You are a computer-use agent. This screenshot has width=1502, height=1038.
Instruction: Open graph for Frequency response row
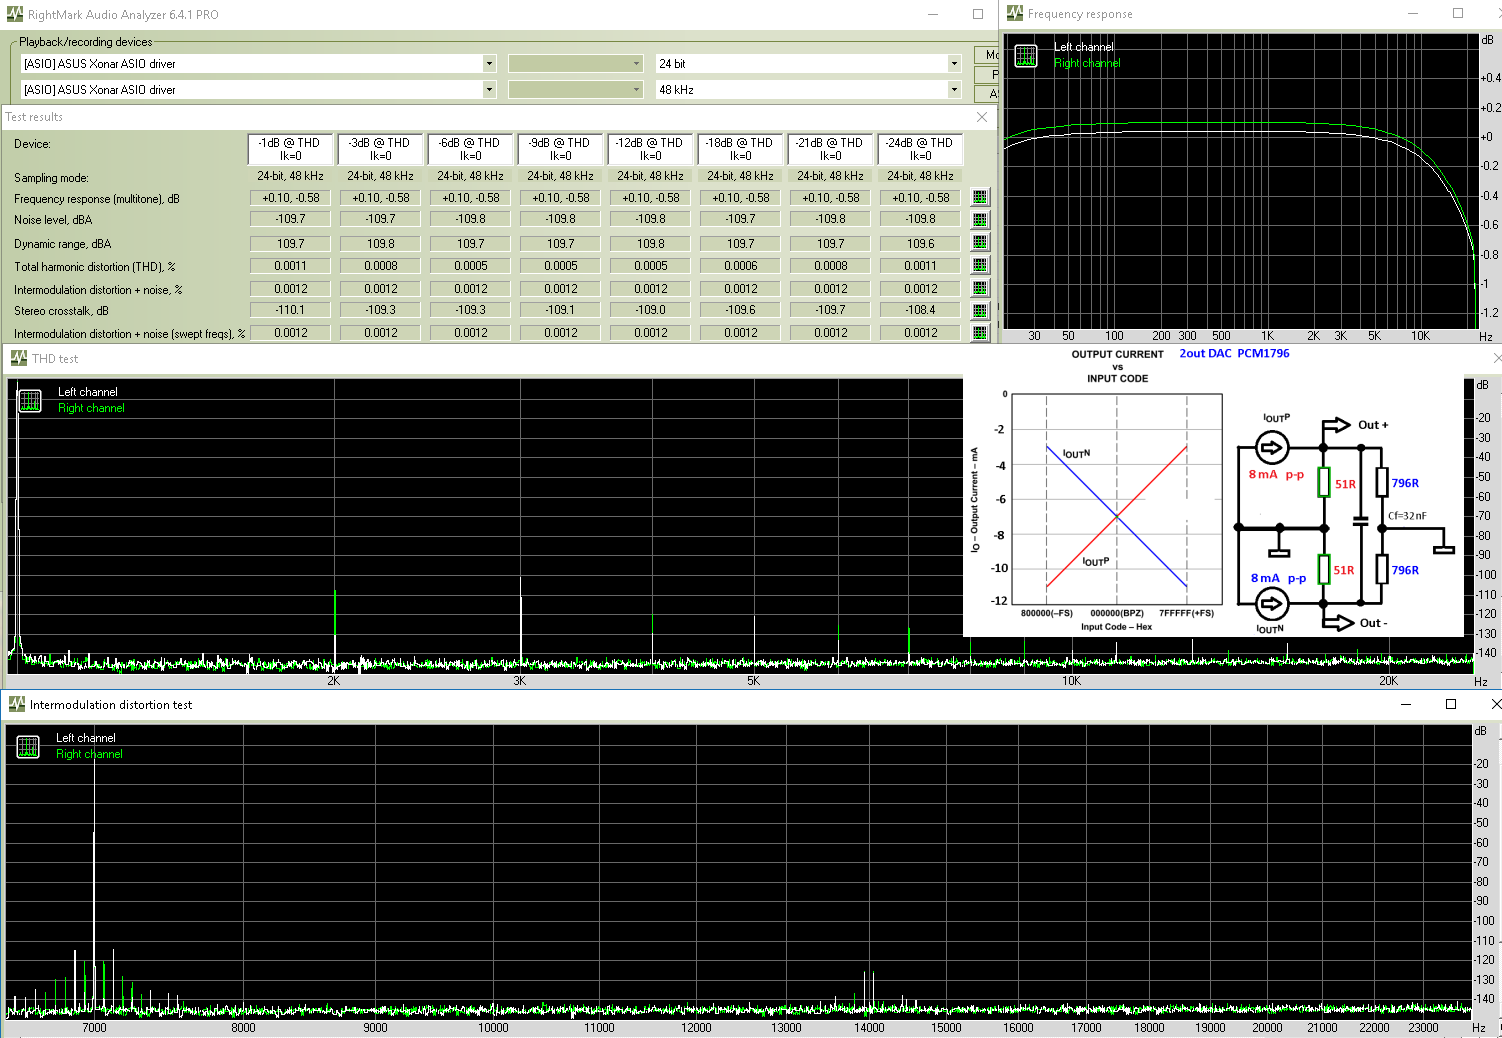980,198
